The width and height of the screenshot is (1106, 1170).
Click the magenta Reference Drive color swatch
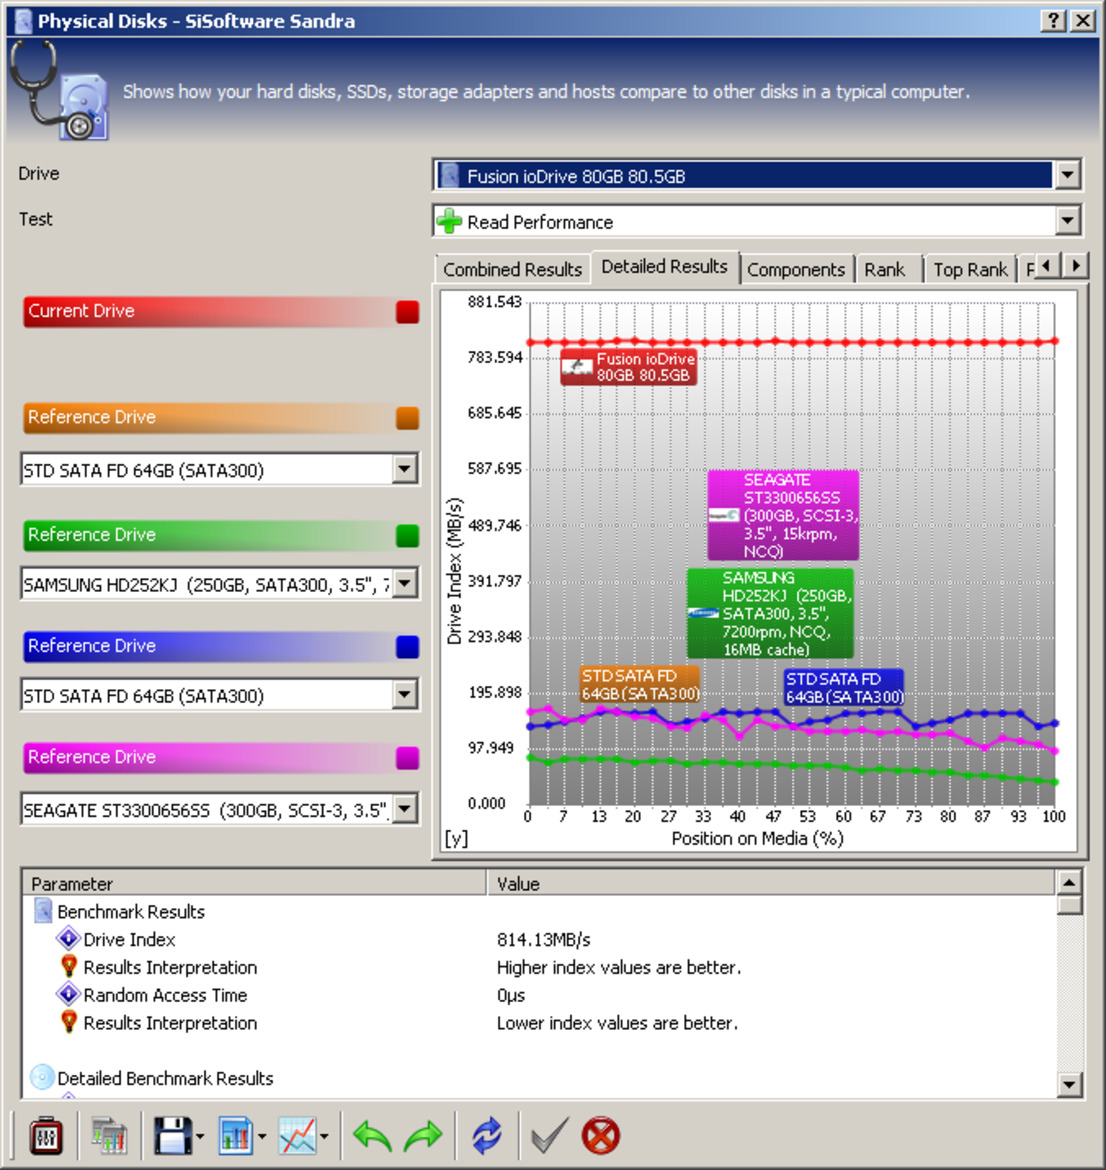point(407,758)
